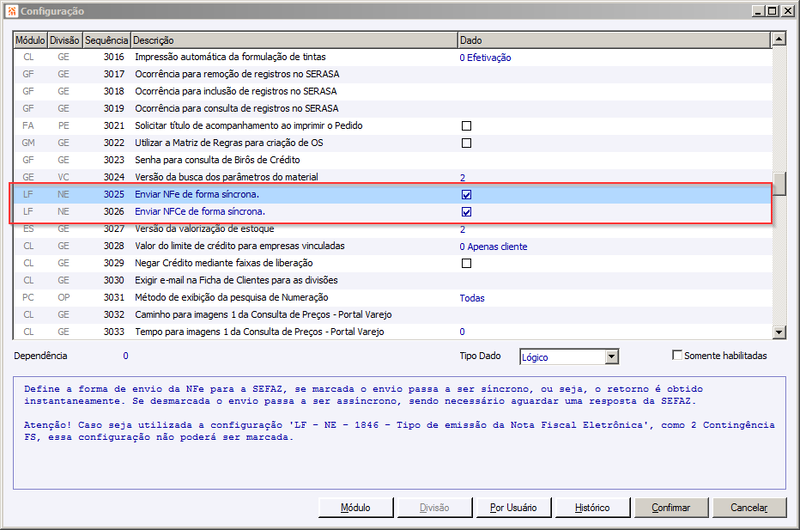Click the scrollbar up arrow
The height and width of the screenshot is (530, 800).
pyautogui.click(x=779, y=38)
